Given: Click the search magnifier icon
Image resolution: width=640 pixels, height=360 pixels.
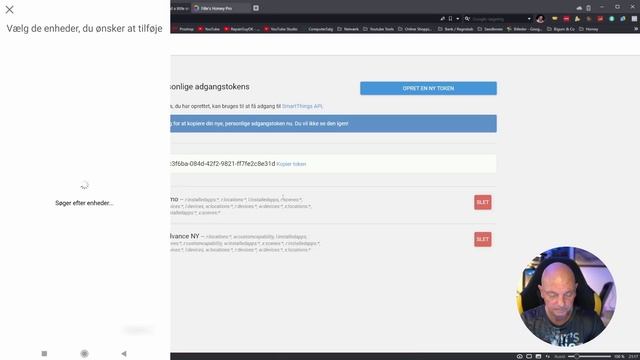Looking at the screenshot, I should tap(467, 19).
